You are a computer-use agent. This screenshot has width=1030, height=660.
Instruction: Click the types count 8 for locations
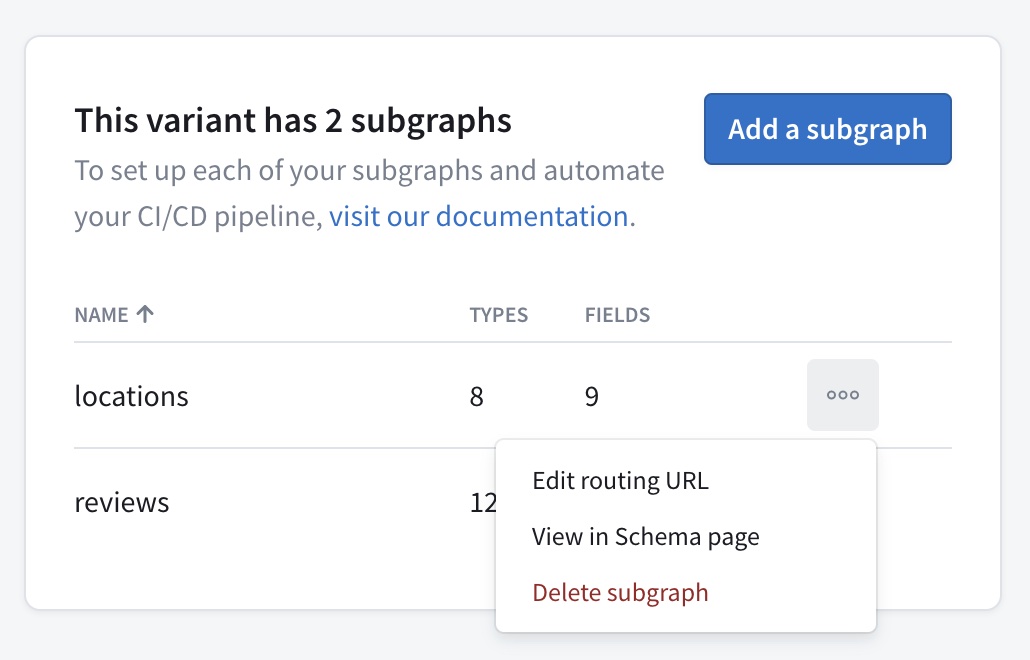tap(476, 395)
